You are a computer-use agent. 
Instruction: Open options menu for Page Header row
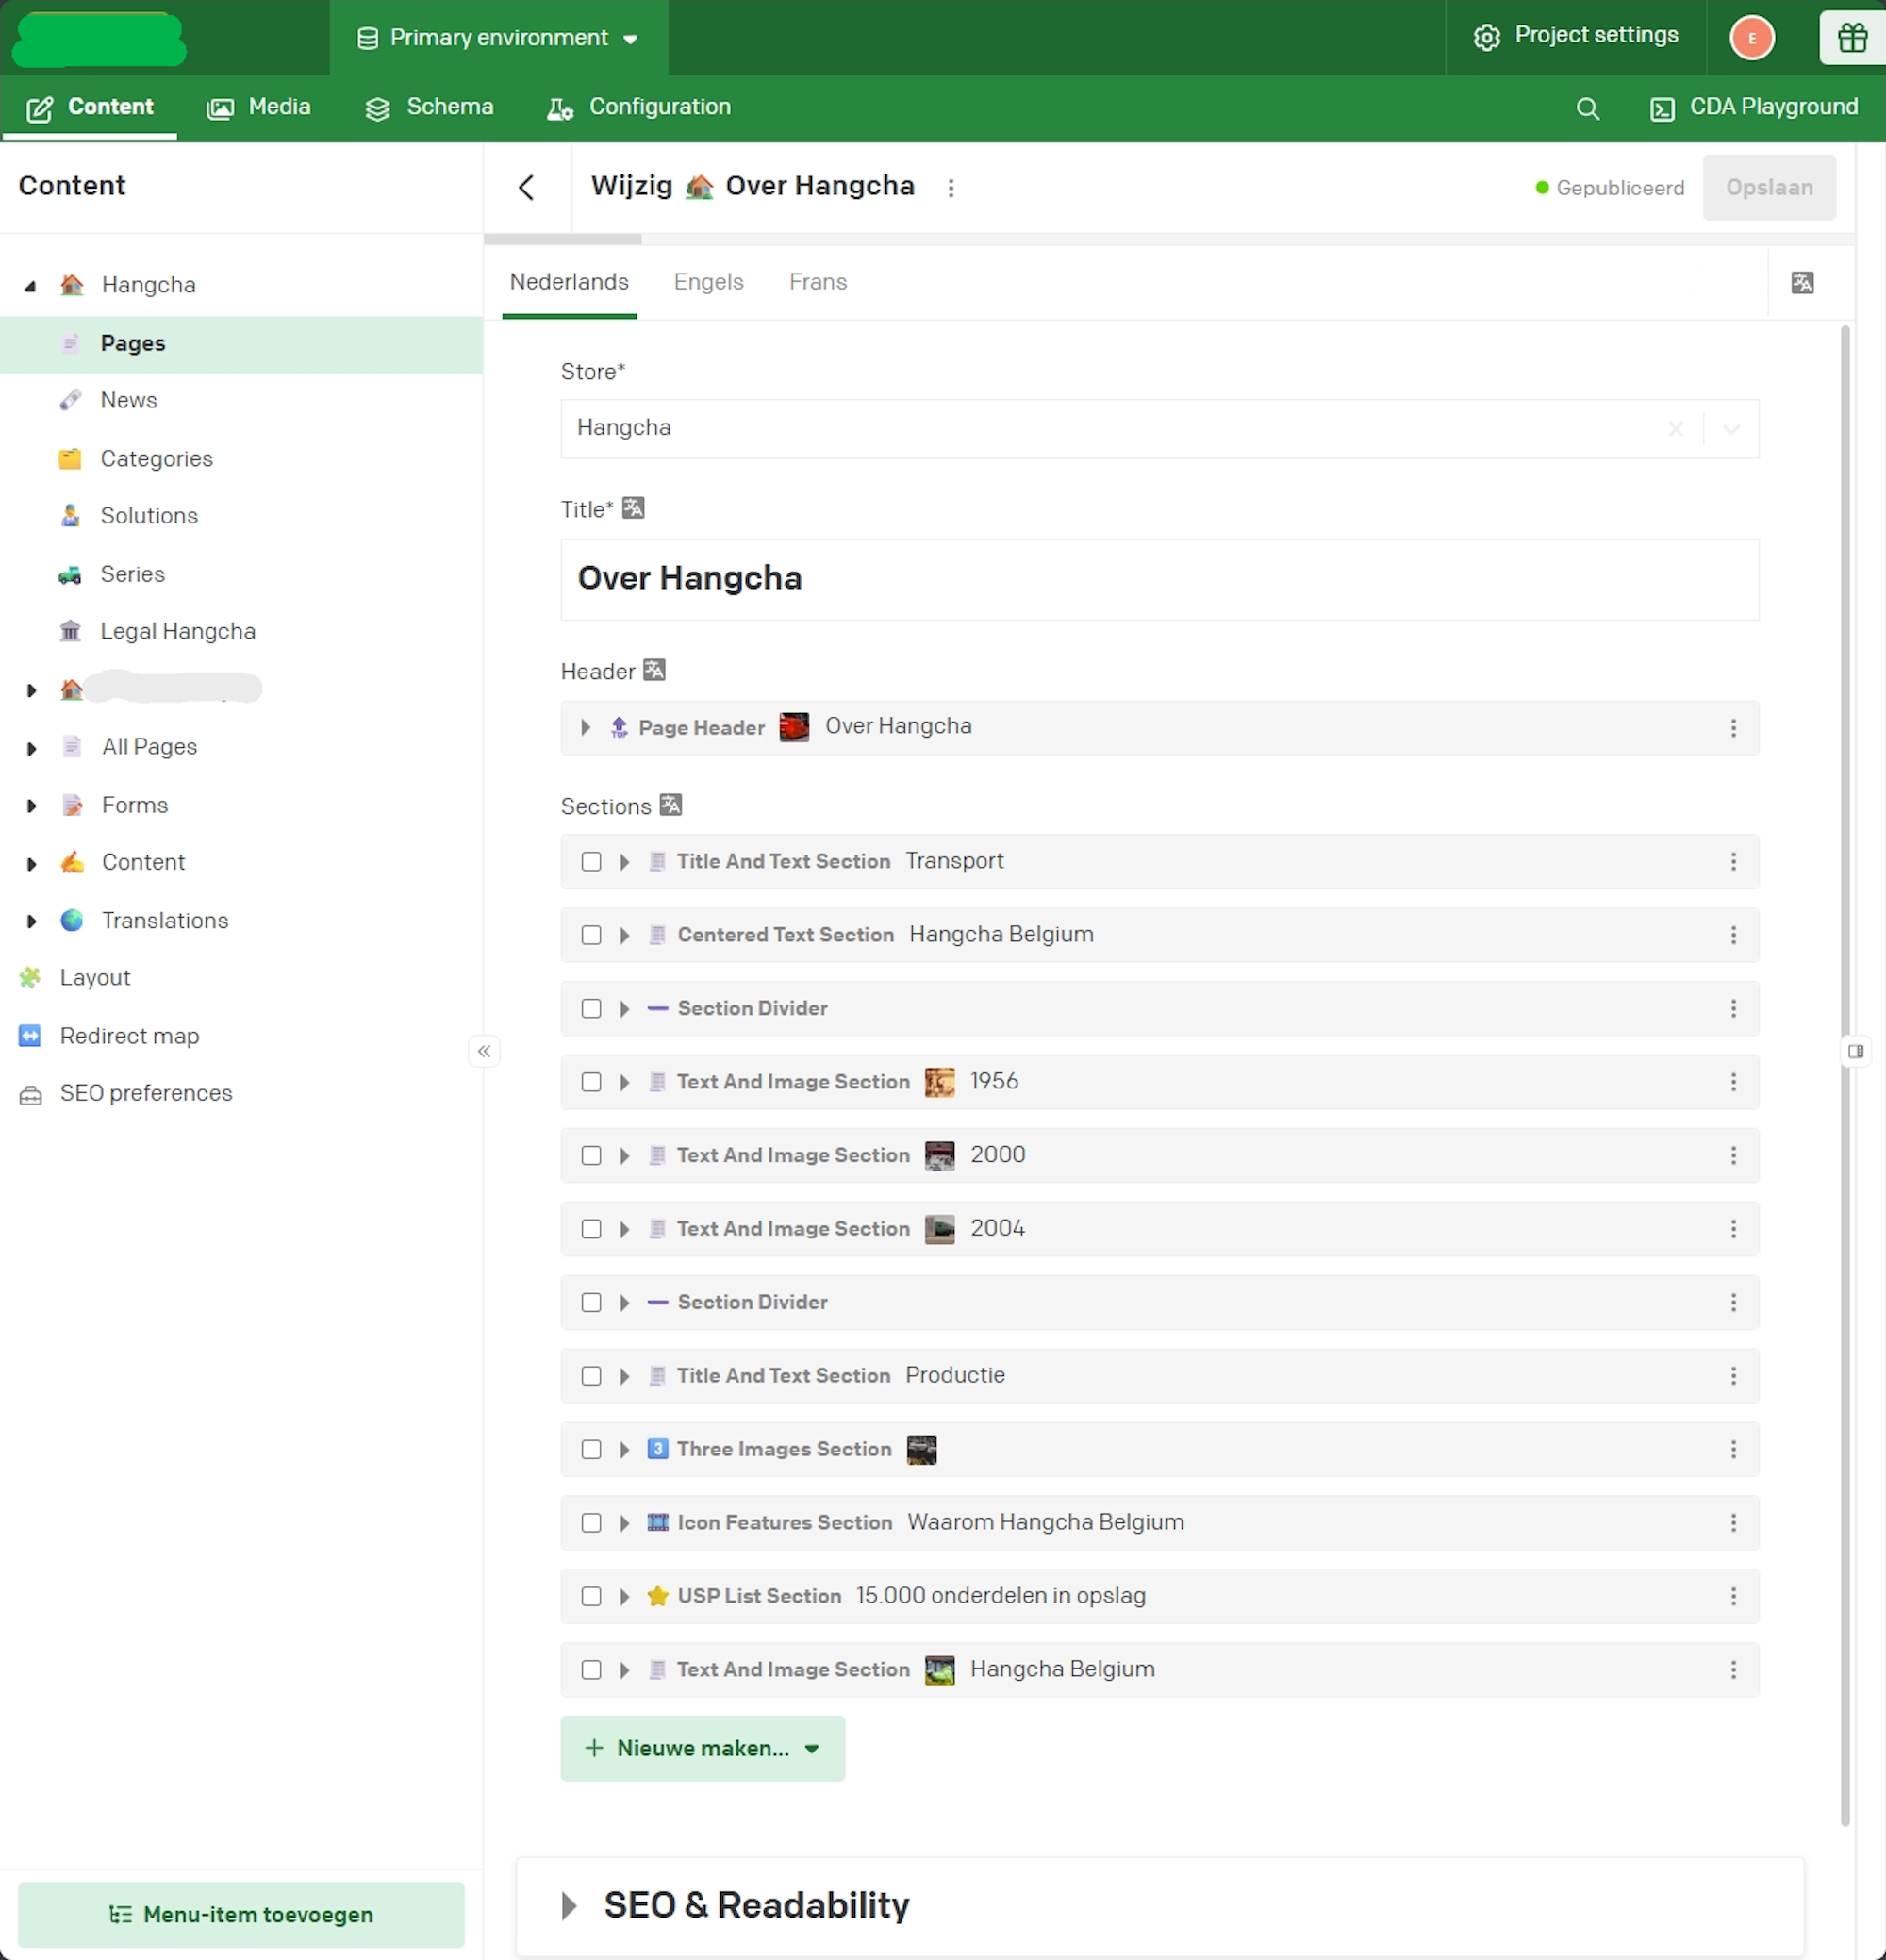click(x=1733, y=728)
